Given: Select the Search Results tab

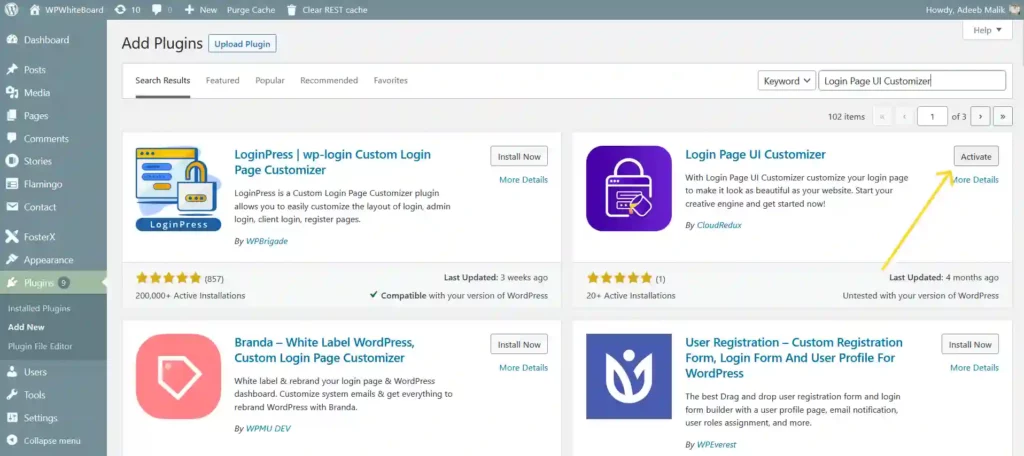Looking at the screenshot, I should (x=163, y=80).
